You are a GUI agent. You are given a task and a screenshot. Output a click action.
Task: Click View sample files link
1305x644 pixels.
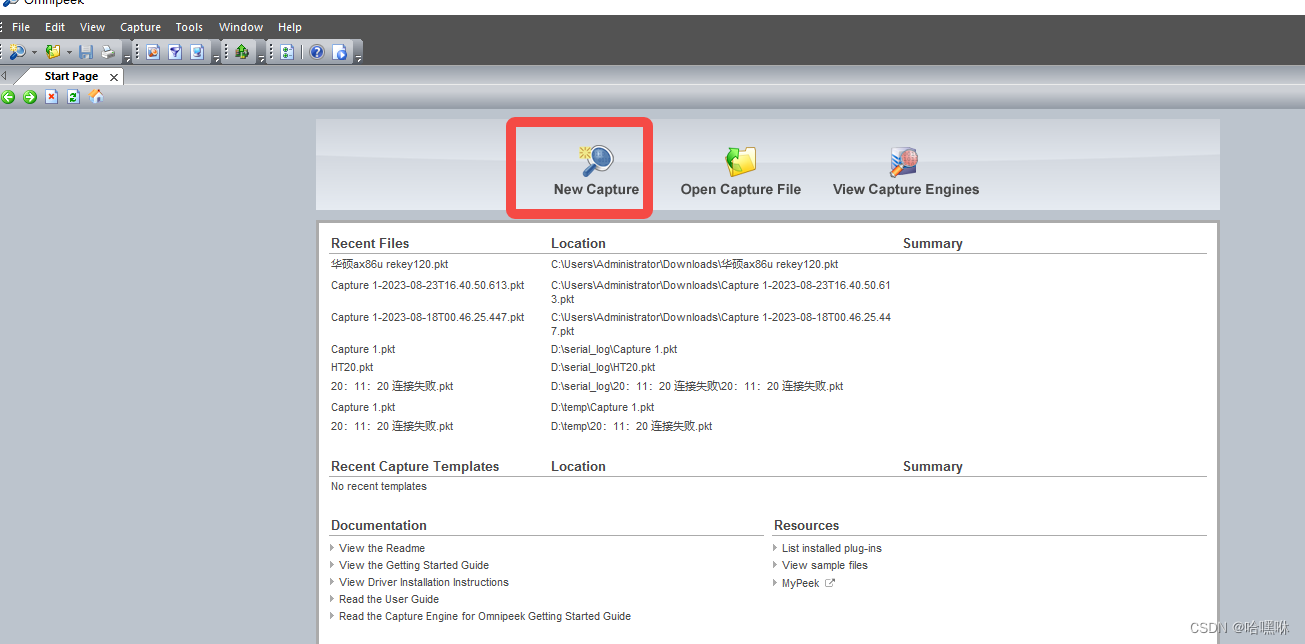(825, 565)
